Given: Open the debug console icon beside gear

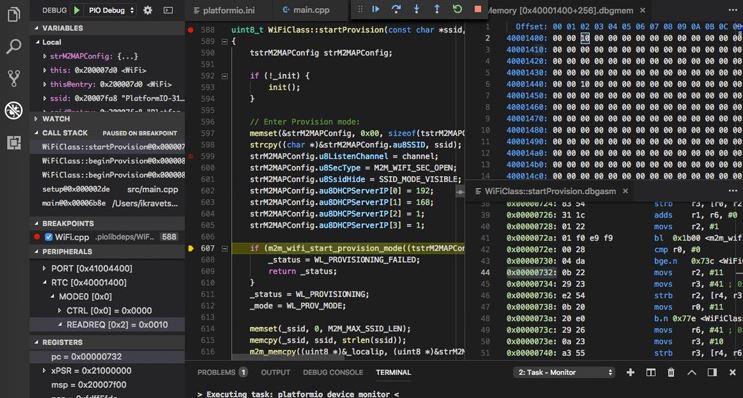Looking at the screenshot, I should [x=168, y=10].
